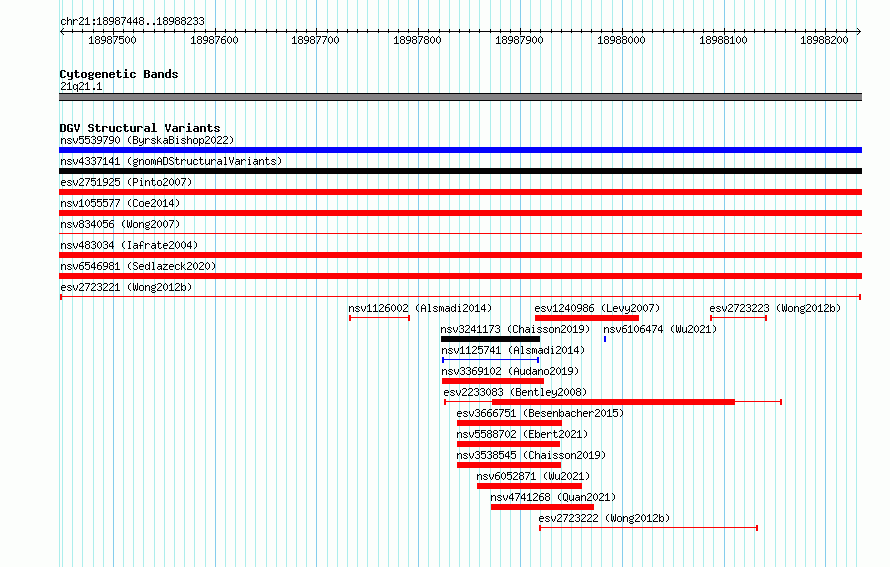
Task: Click the nsv6546981 Sedlazeck2020 red bar
Action: pos(460,276)
